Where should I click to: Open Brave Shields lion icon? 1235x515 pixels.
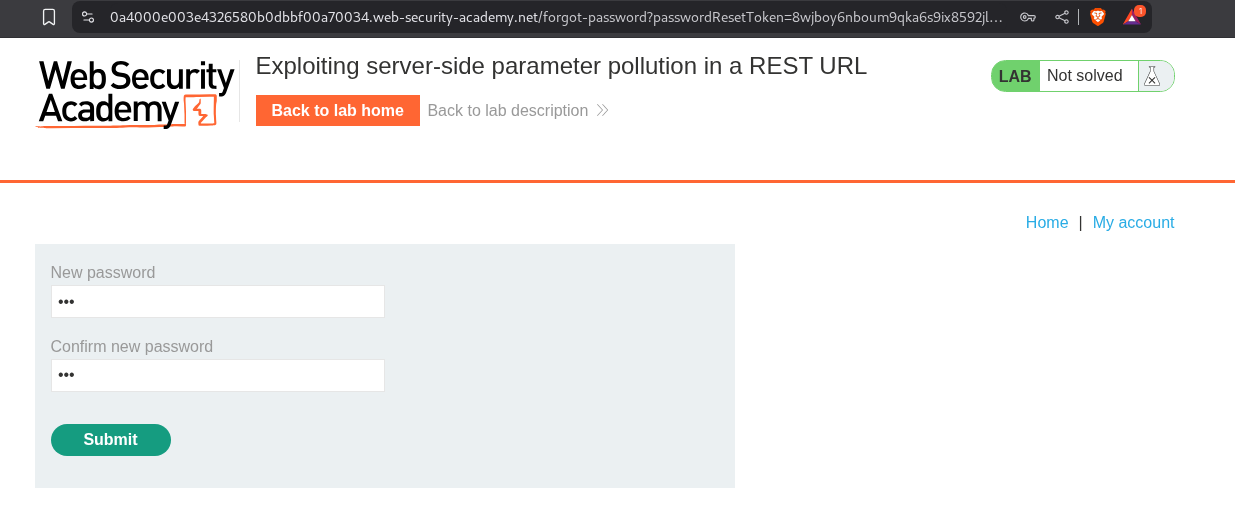pos(1097,17)
